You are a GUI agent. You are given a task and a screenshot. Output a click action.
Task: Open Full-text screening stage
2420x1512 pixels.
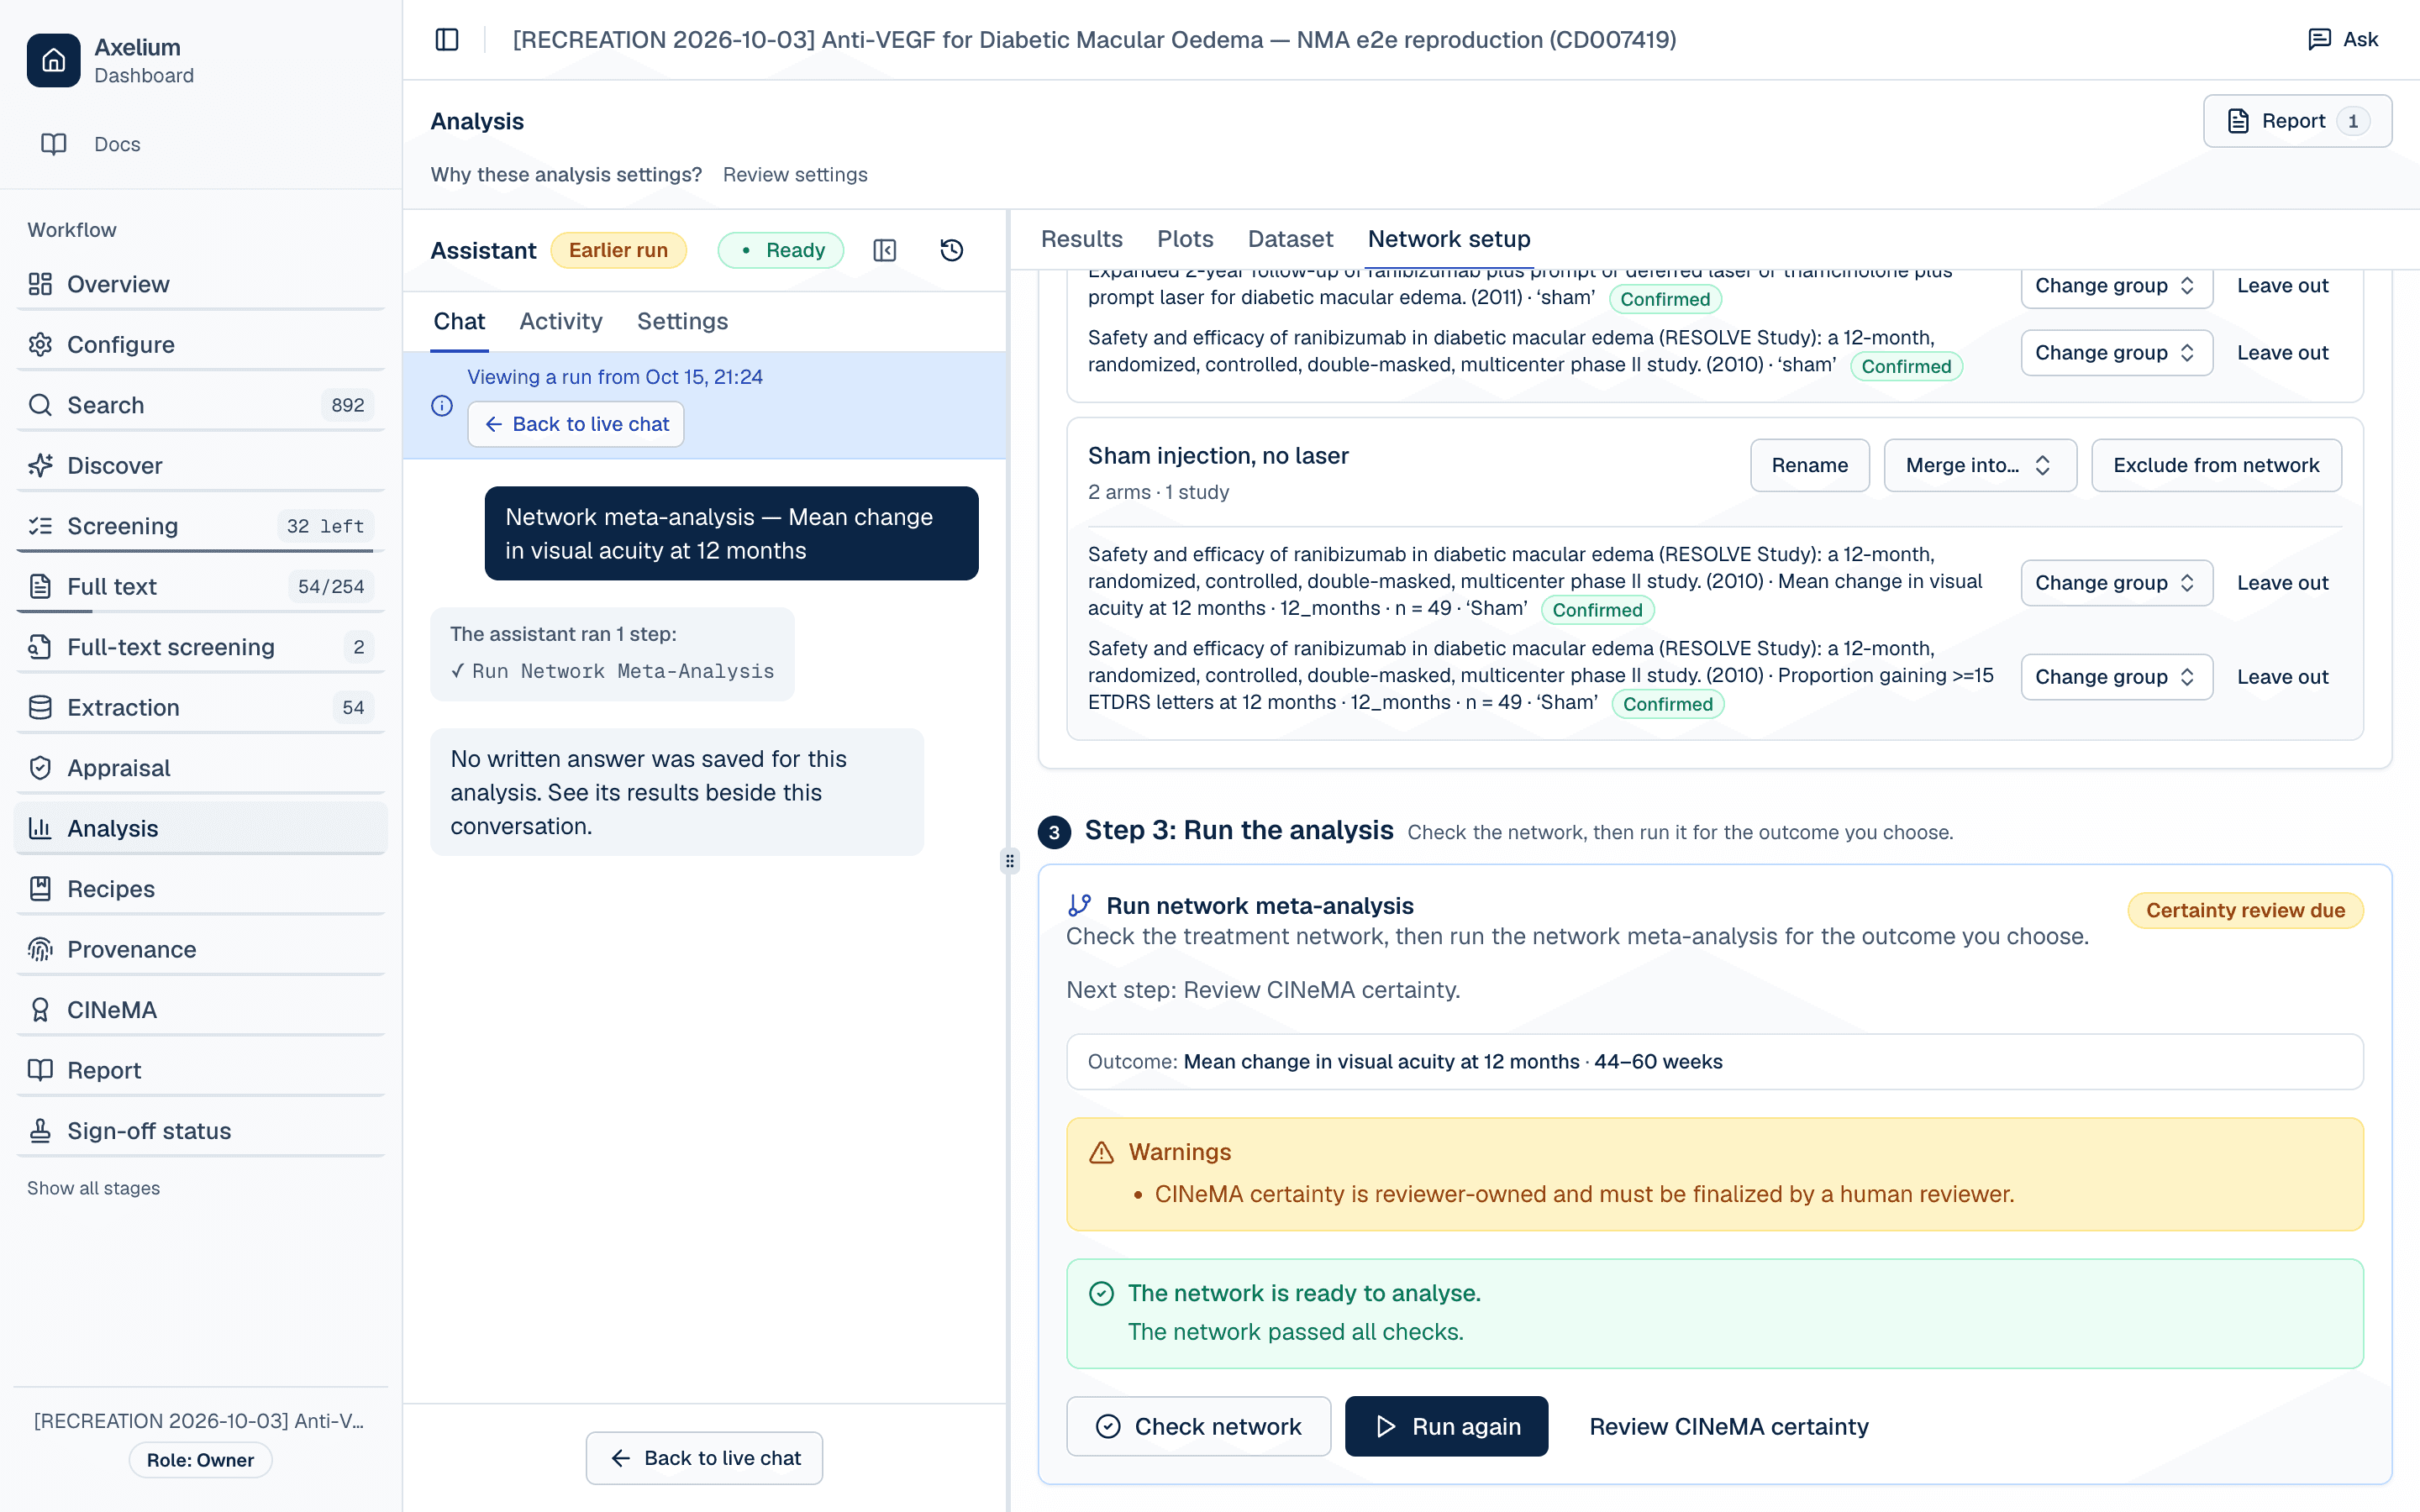[201, 647]
